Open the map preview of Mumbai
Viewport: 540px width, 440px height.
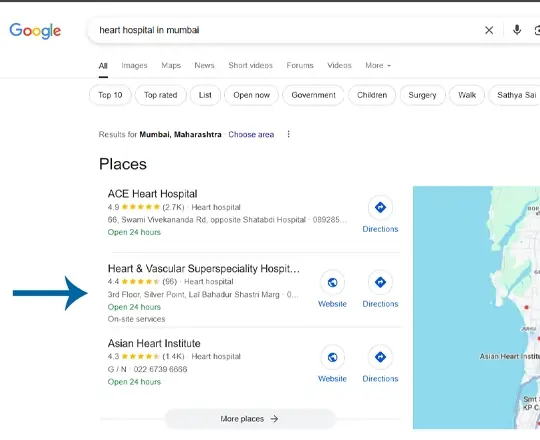pyautogui.click(x=476, y=307)
